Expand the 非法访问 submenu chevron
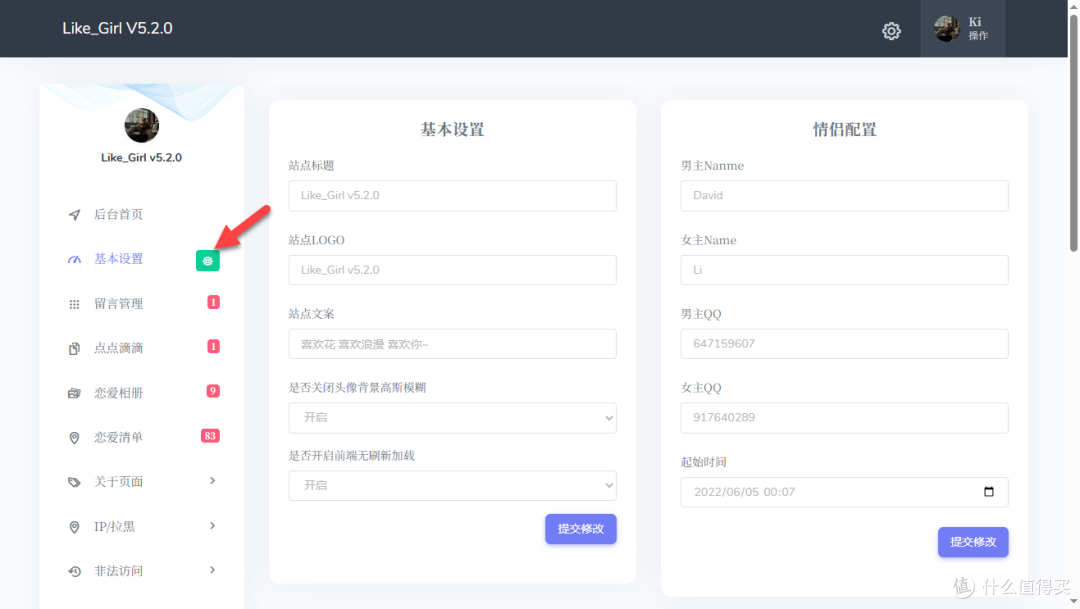 [x=212, y=570]
